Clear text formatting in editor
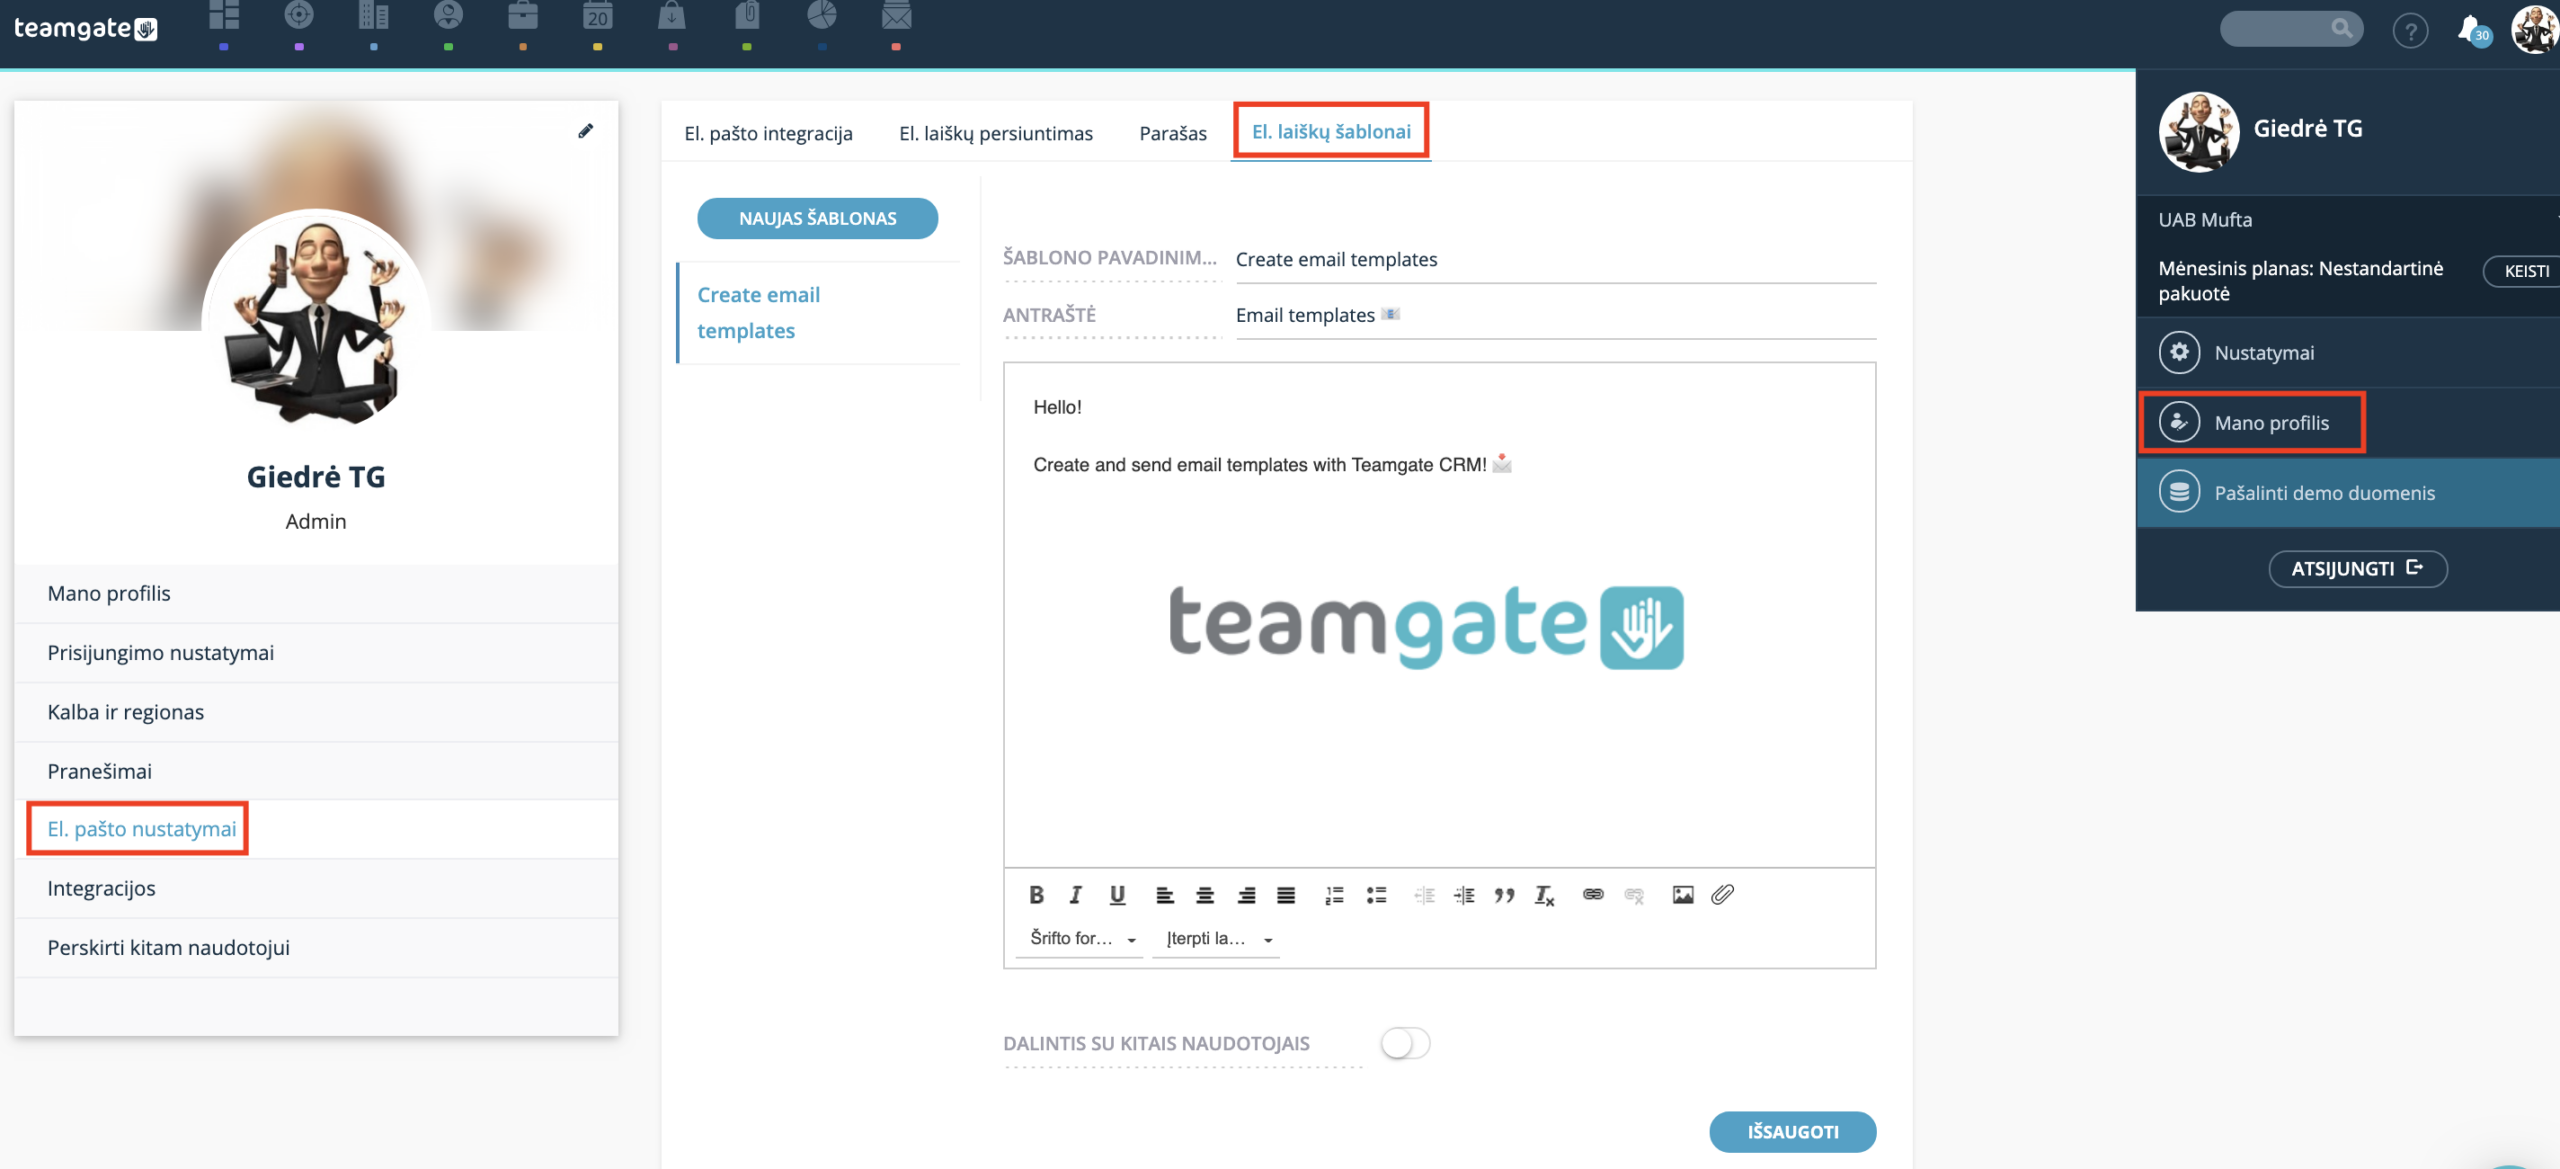 coord(1545,895)
